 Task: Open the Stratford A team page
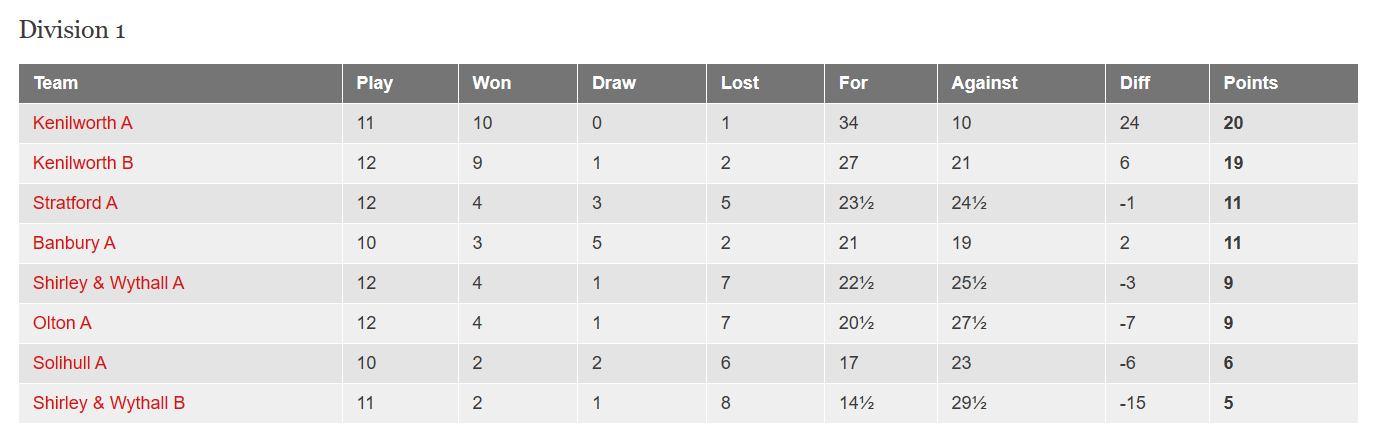[75, 203]
